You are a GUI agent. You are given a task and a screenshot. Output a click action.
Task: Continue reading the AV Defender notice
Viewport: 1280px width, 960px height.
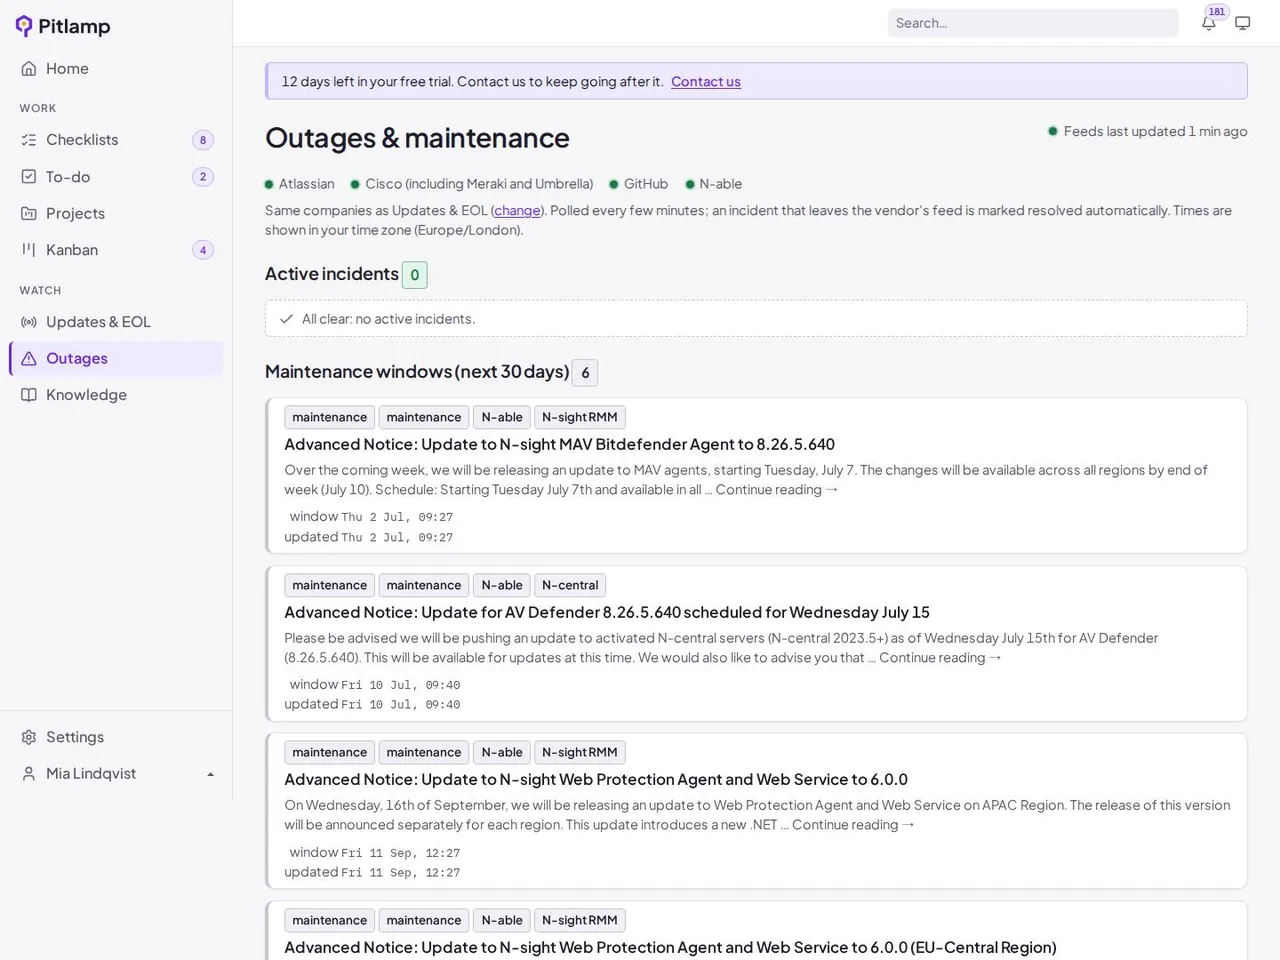[x=940, y=658]
